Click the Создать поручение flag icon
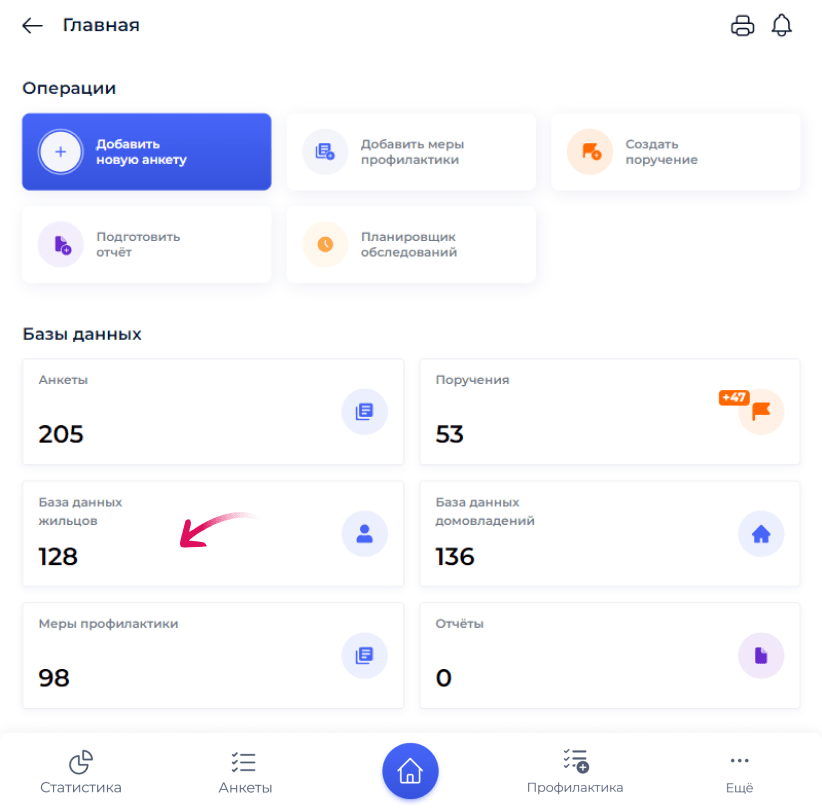822x809 pixels. pyautogui.click(x=590, y=152)
